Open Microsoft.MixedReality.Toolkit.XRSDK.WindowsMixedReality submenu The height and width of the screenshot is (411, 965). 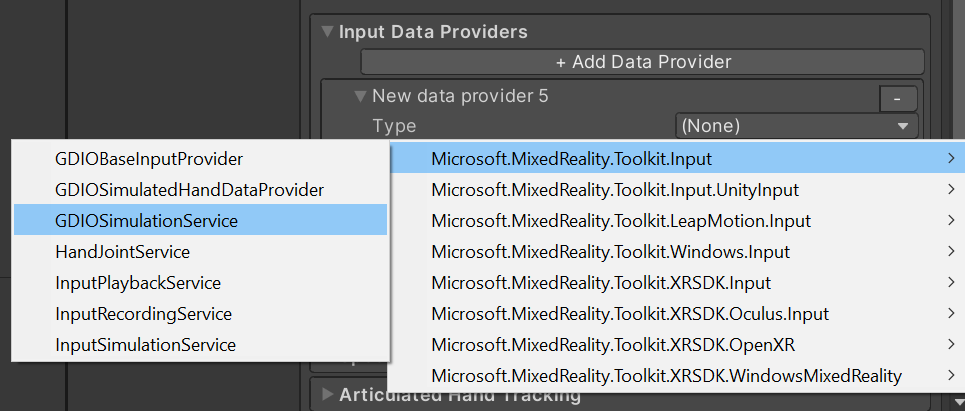tap(677, 375)
